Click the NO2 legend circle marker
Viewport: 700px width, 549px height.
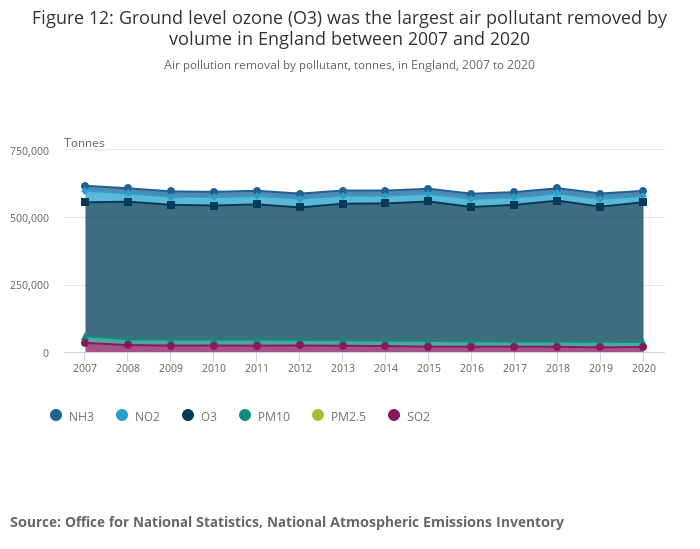point(122,416)
